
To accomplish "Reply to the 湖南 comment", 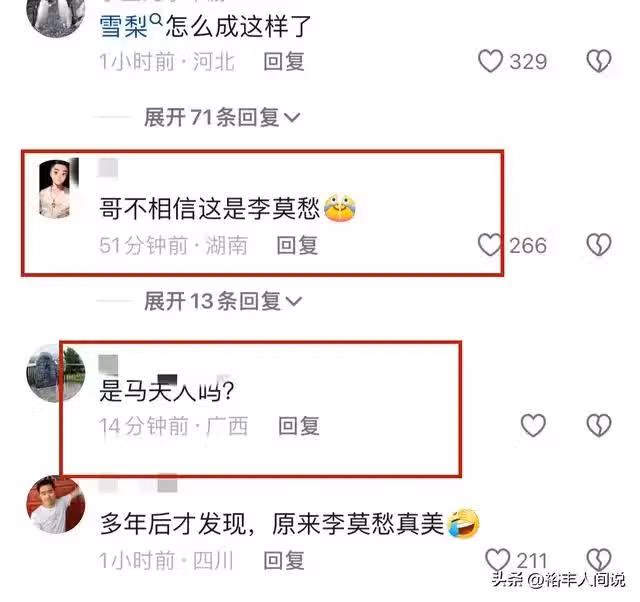I will coord(297,245).
